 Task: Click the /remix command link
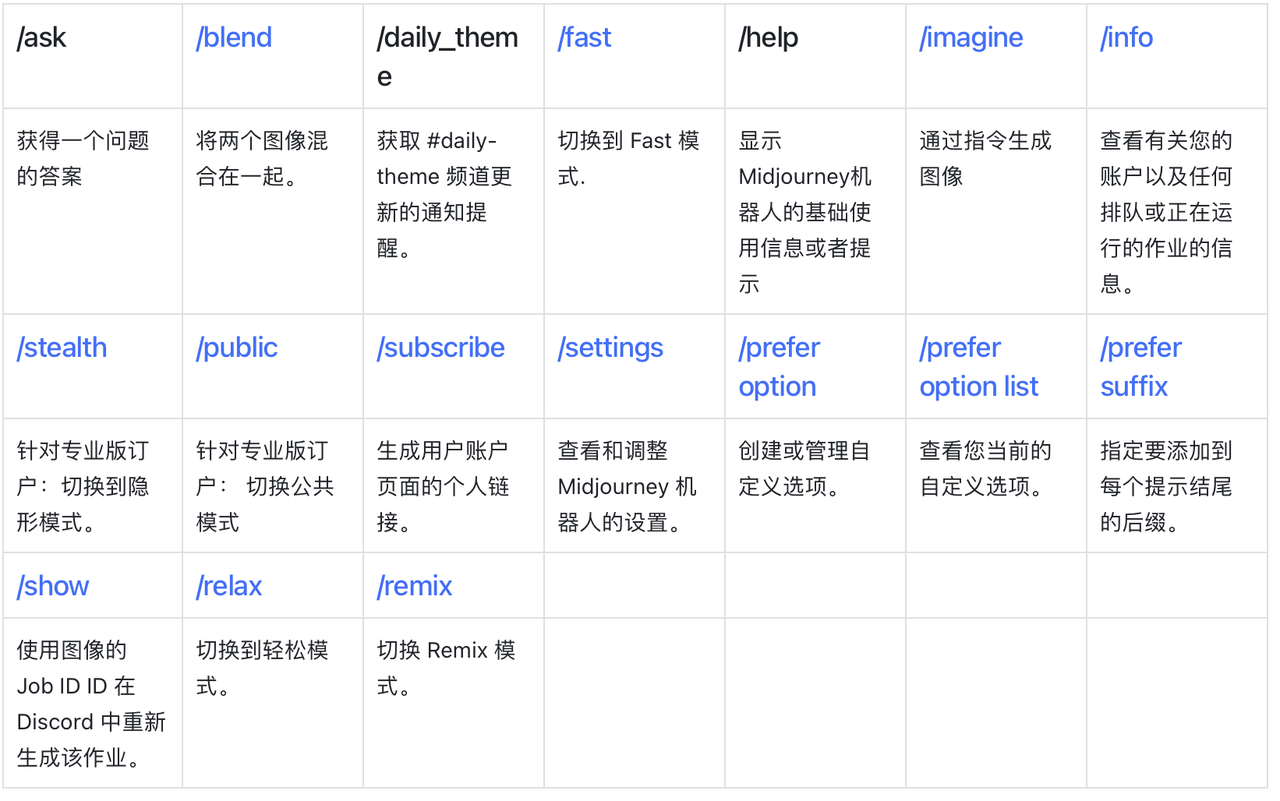point(415,586)
